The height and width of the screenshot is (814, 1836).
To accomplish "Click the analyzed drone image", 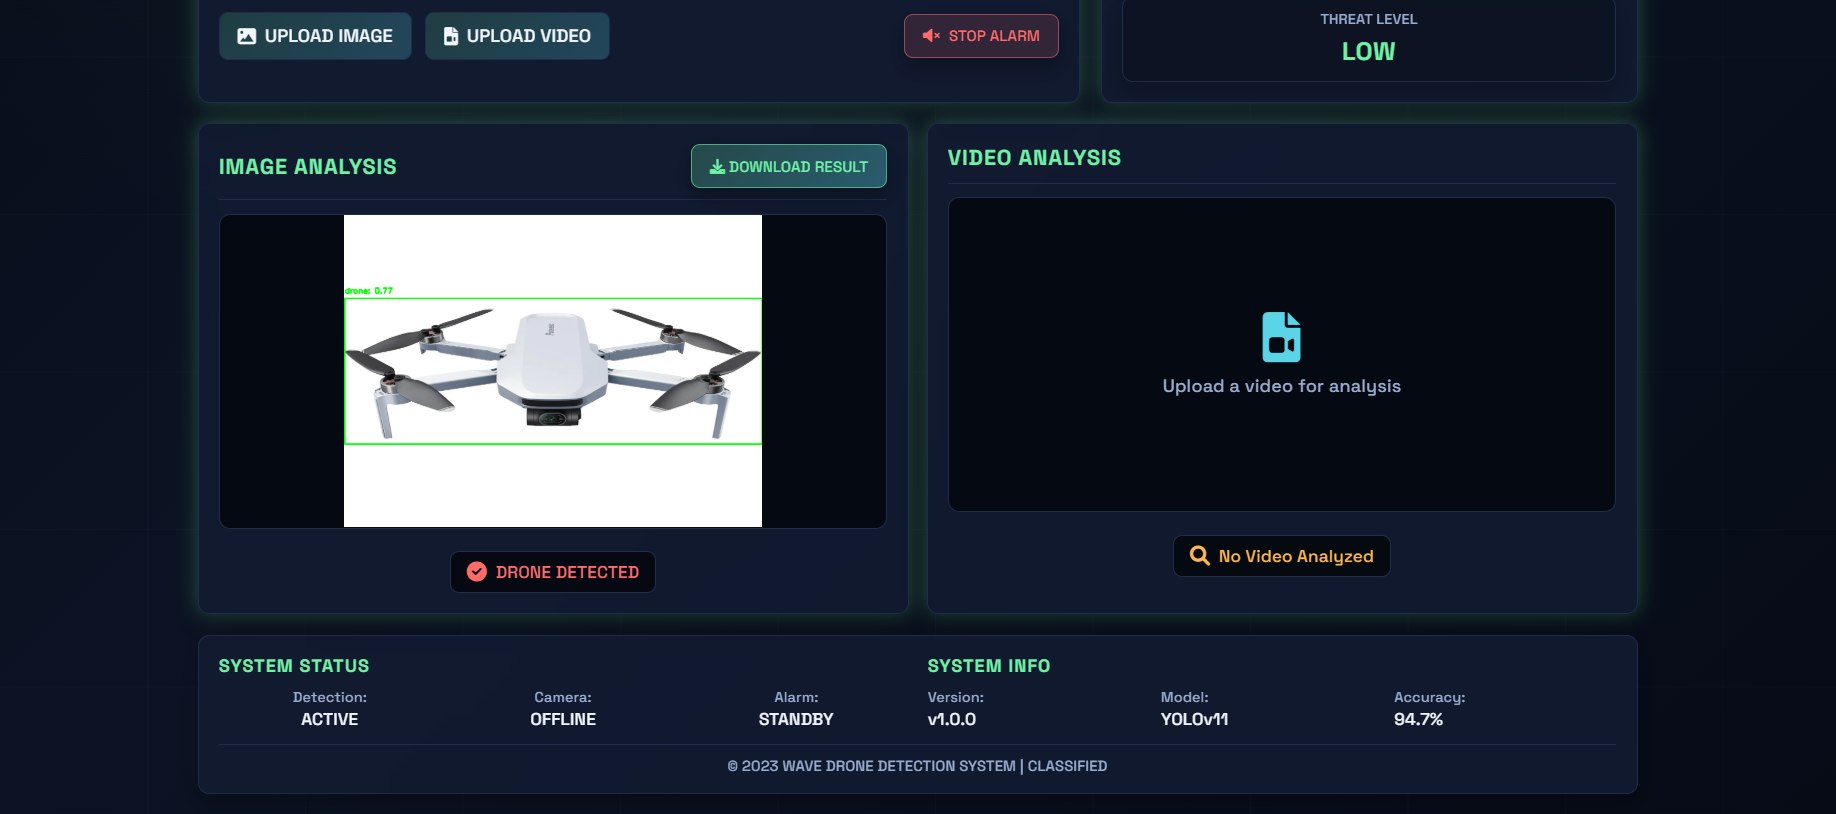I will (x=553, y=371).
